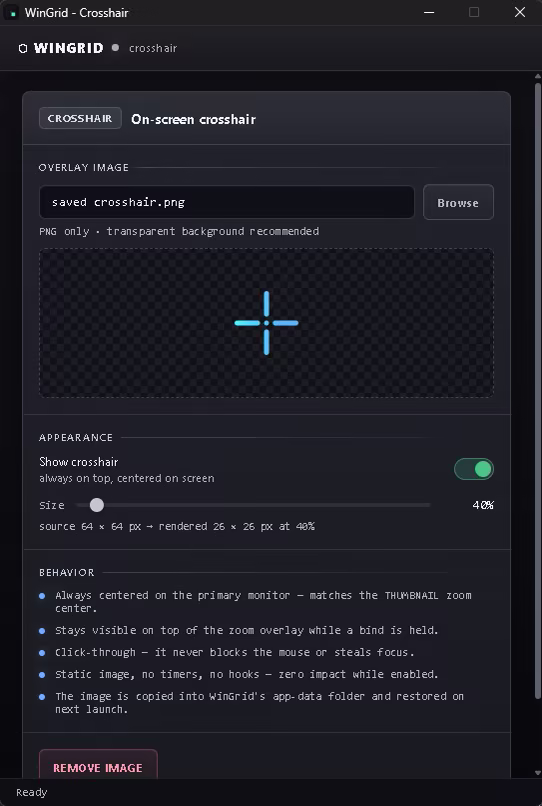Click the WinGrid hexagon logo icon

[23, 48]
